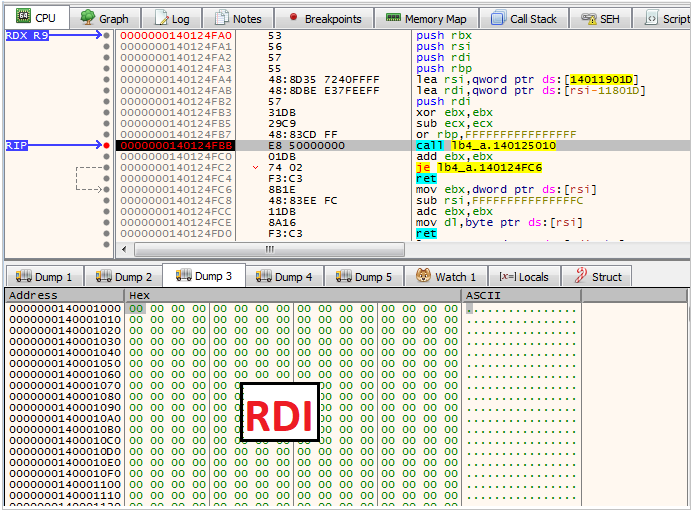695x513 pixels.
Task: Select the first hex byte at 0000000140001000
Action: tap(136, 309)
